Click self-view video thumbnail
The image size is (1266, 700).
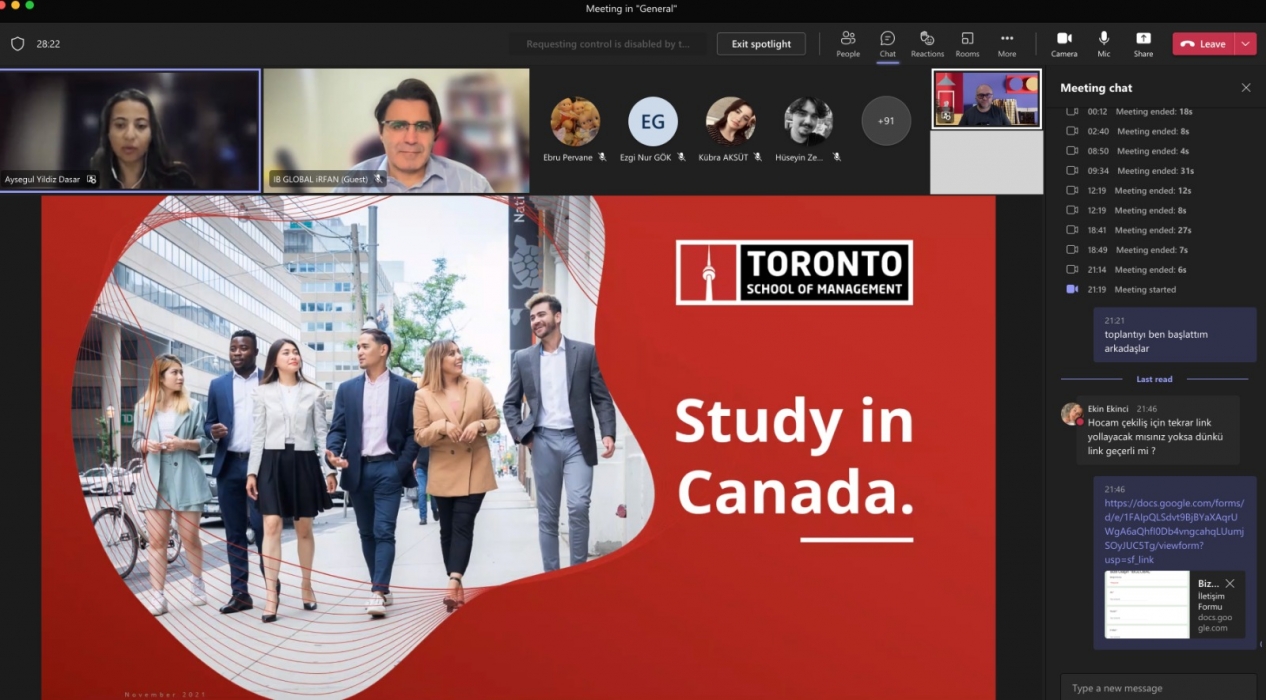(x=986, y=99)
